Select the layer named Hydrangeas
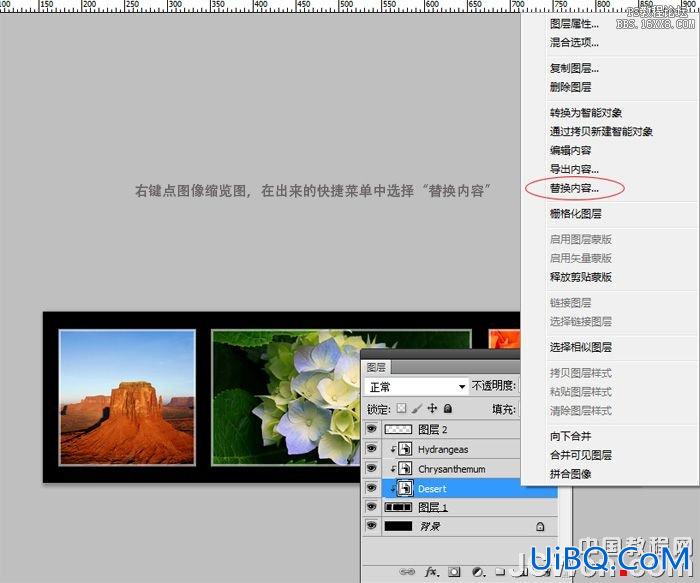The height and width of the screenshot is (583, 700). [x=443, y=450]
